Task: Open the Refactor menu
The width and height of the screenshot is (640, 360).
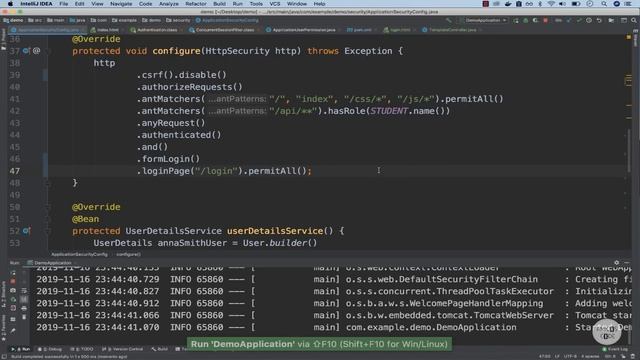Action: tap(196, 4)
